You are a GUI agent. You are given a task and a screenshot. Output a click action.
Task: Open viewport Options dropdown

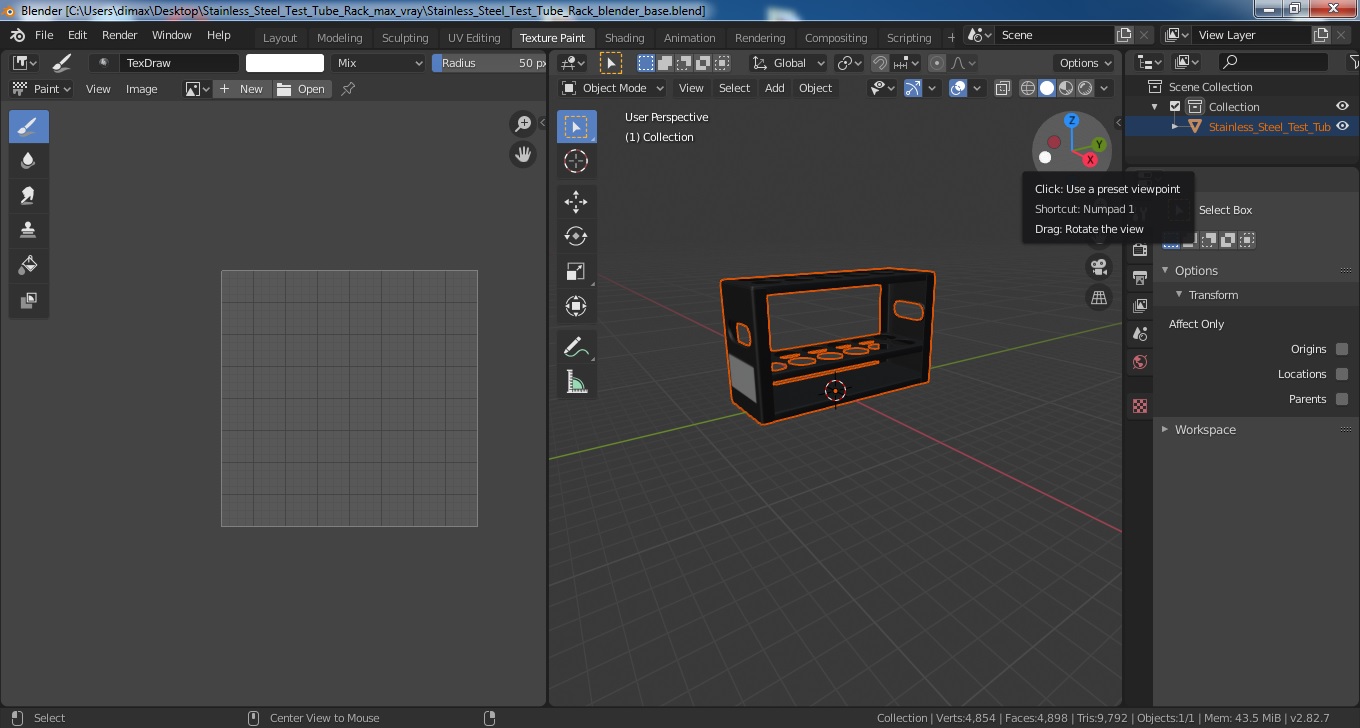click(x=1084, y=63)
